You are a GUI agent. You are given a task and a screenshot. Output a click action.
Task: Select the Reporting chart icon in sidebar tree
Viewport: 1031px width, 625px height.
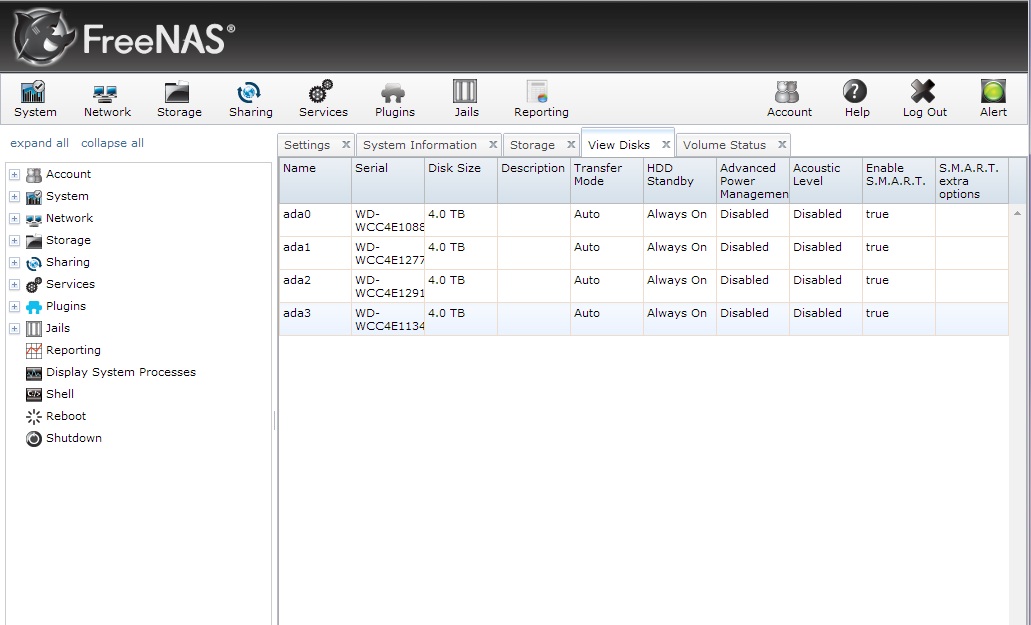coord(34,351)
